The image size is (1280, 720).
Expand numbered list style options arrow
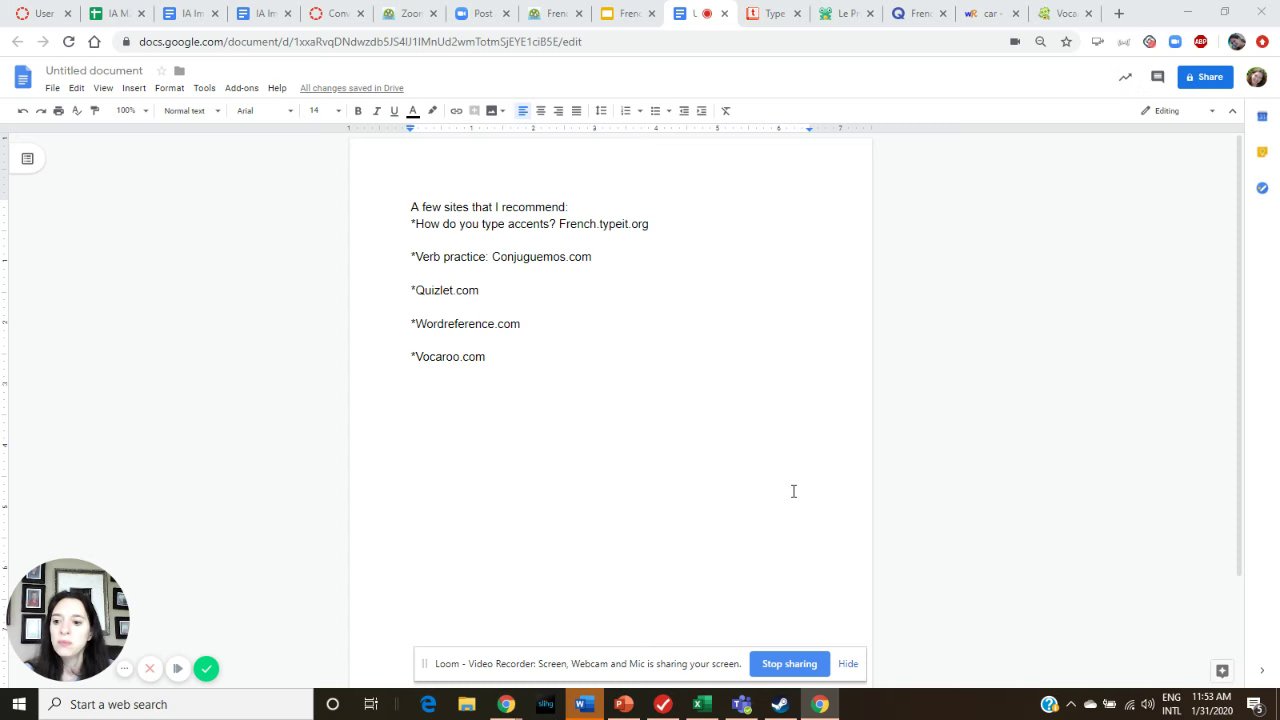coord(640,111)
